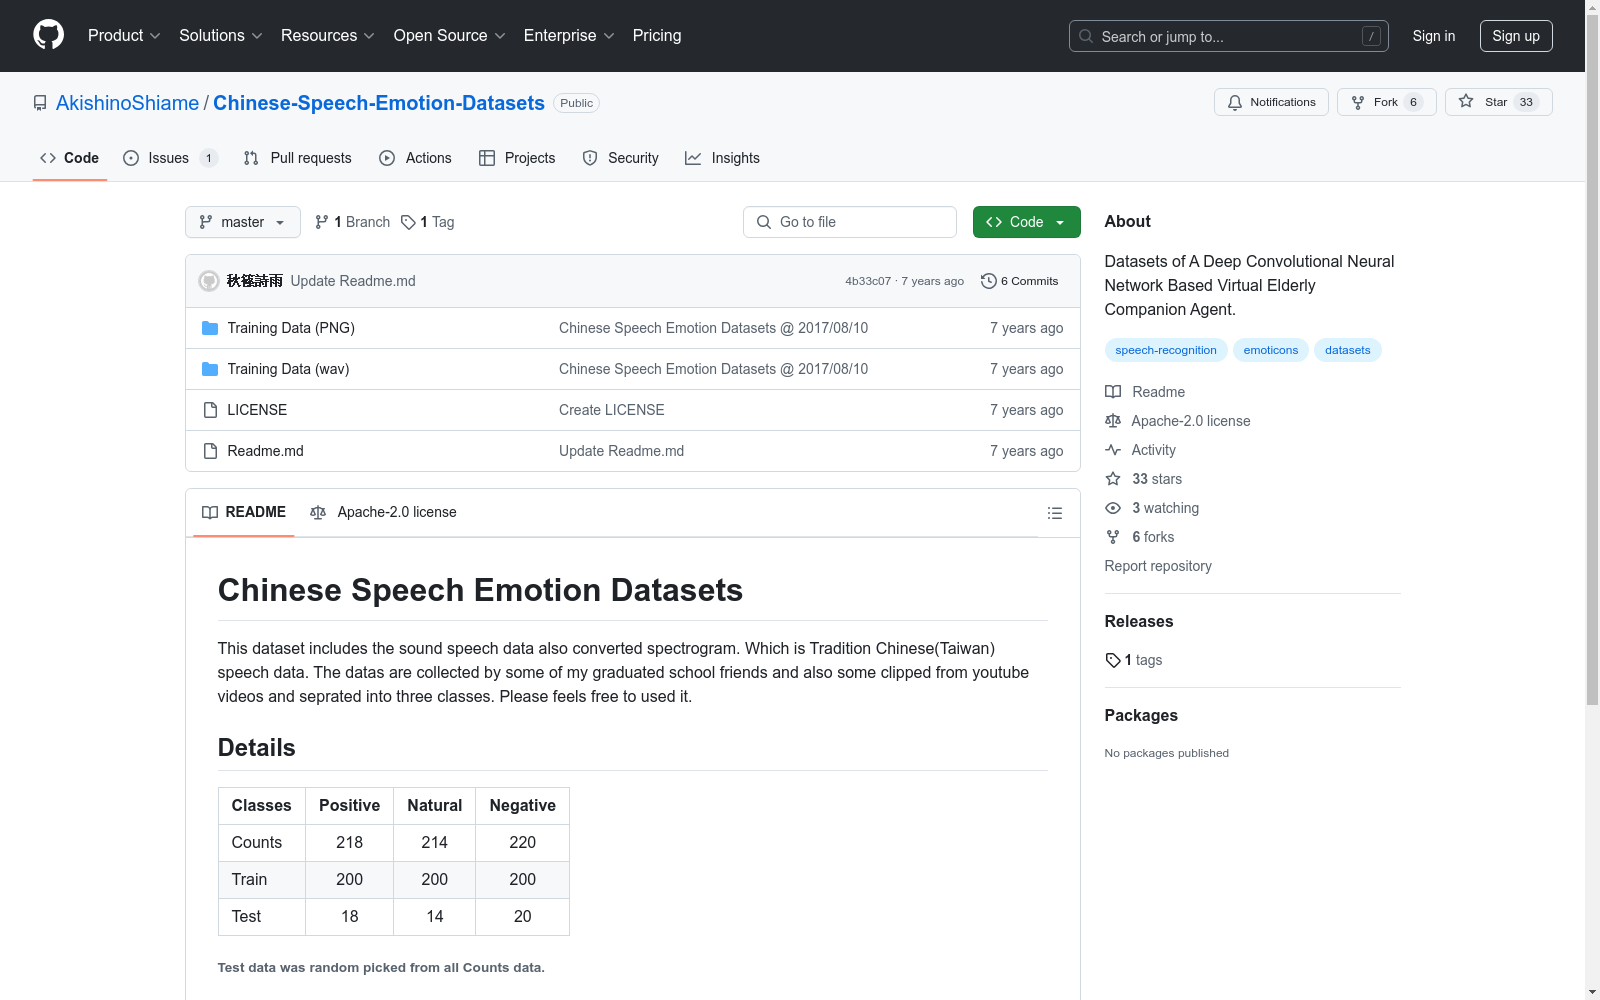This screenshot has height=1000, width=1600.
Task: Open the Actions tab
Action: coord(416,158)
